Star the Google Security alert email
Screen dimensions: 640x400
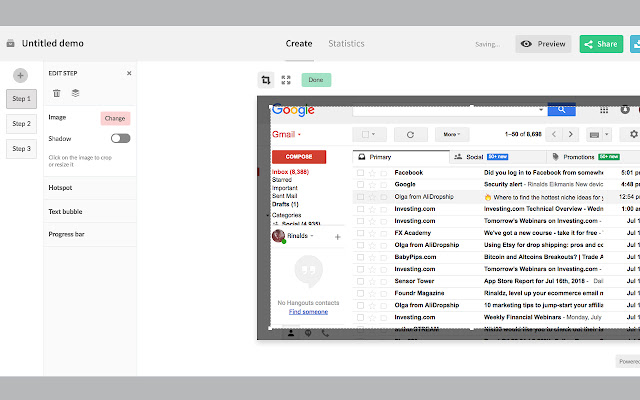tap(372, 184)
